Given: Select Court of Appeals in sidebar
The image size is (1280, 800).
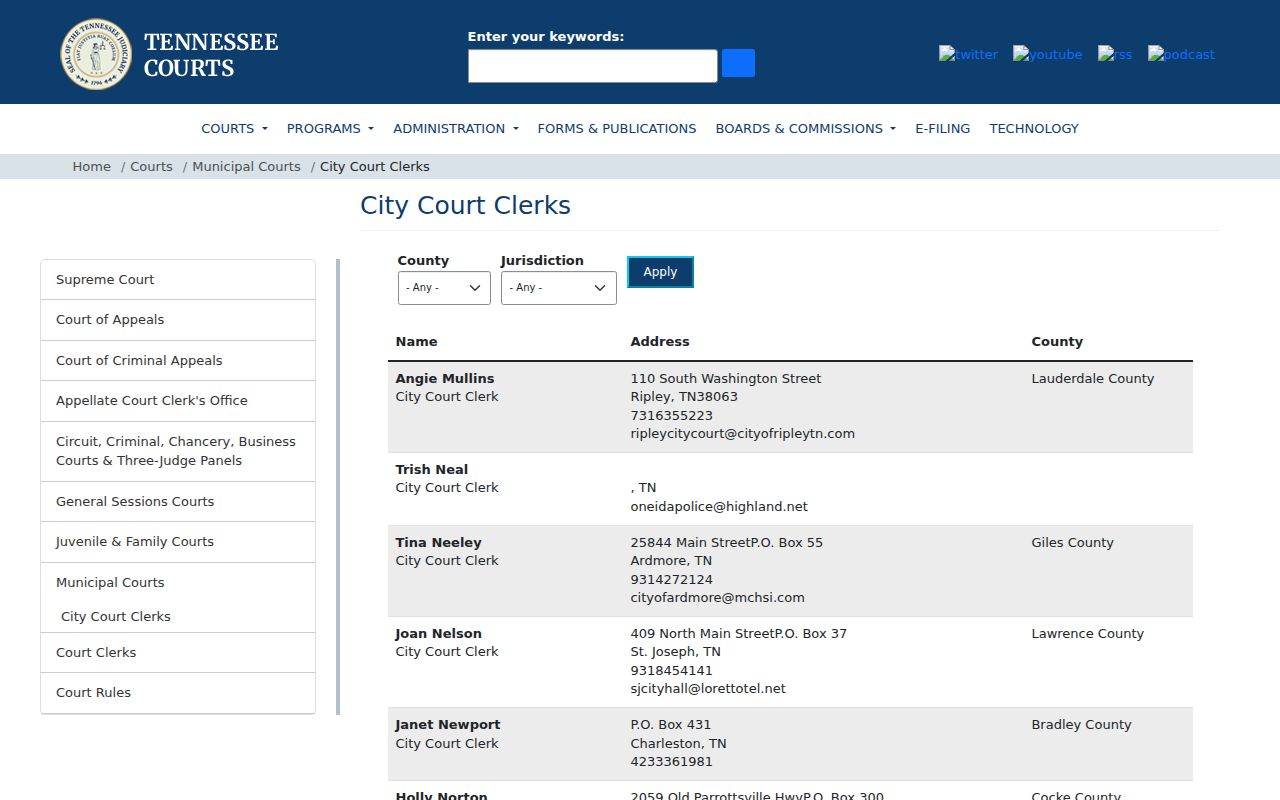Looking at the screenshot, I should pos(178,320).
